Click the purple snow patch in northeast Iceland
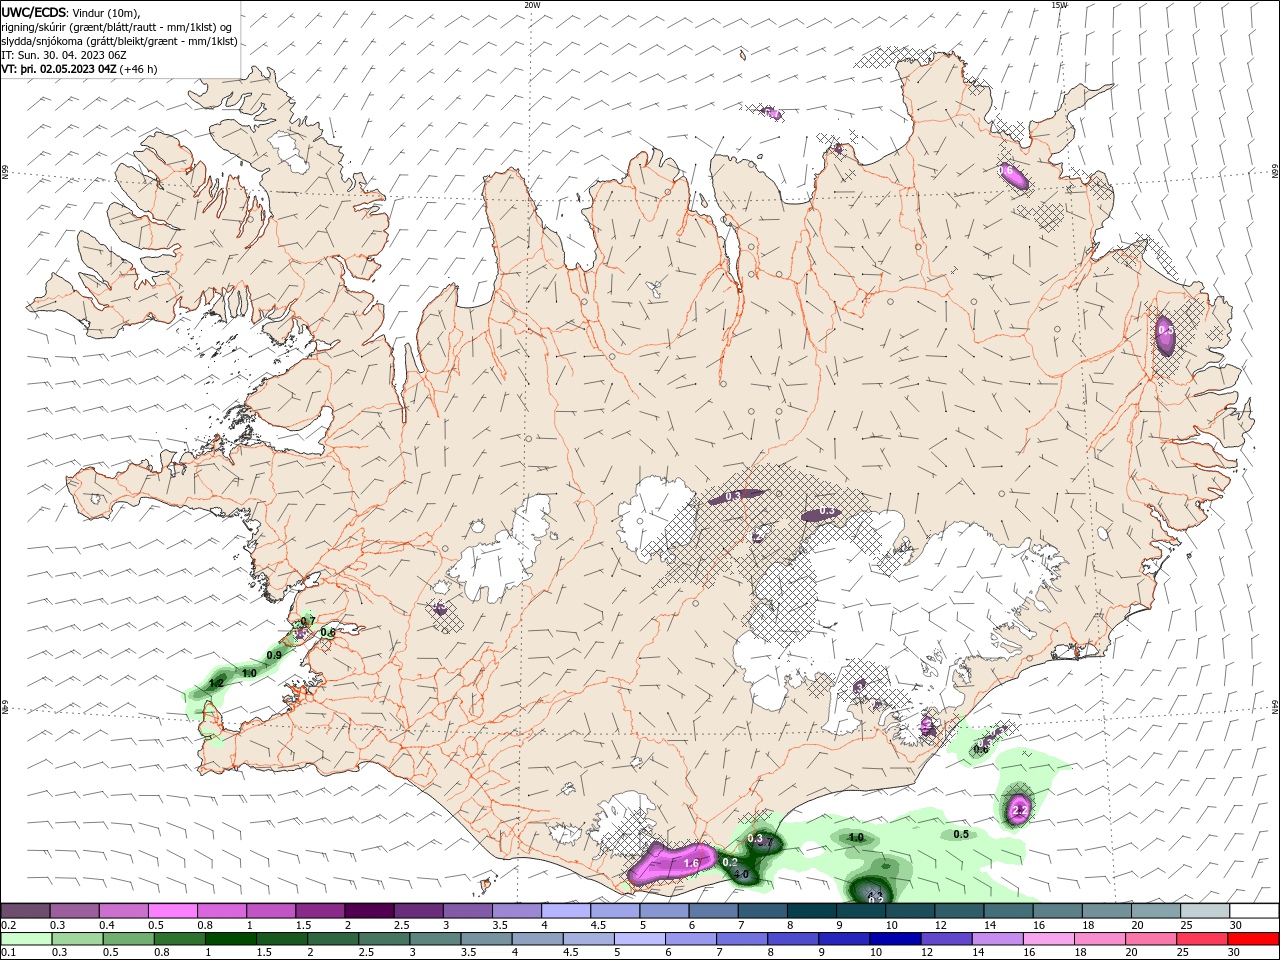The width and height of the screenshot is (1280, 960). pyautogui.click(x=1013, y=176)
